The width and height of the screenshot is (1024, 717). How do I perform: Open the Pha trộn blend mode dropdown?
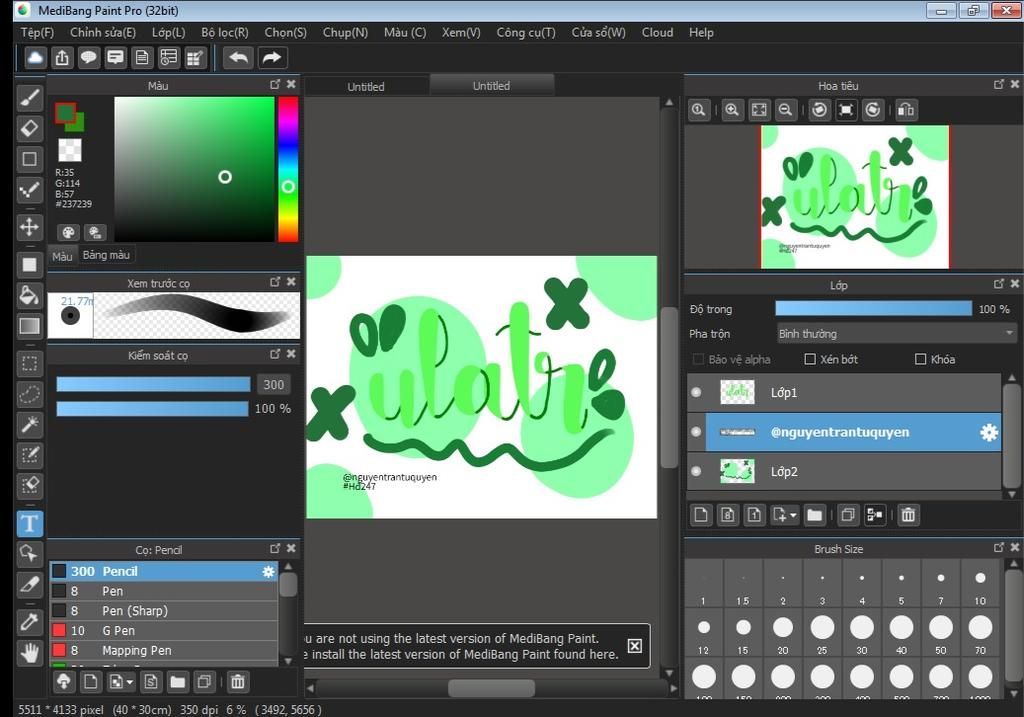tap(896, 334)
